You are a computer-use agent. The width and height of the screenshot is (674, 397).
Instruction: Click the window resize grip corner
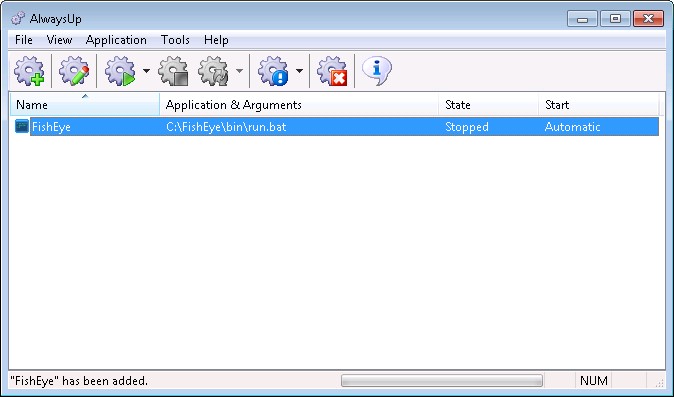pos(659,382)
